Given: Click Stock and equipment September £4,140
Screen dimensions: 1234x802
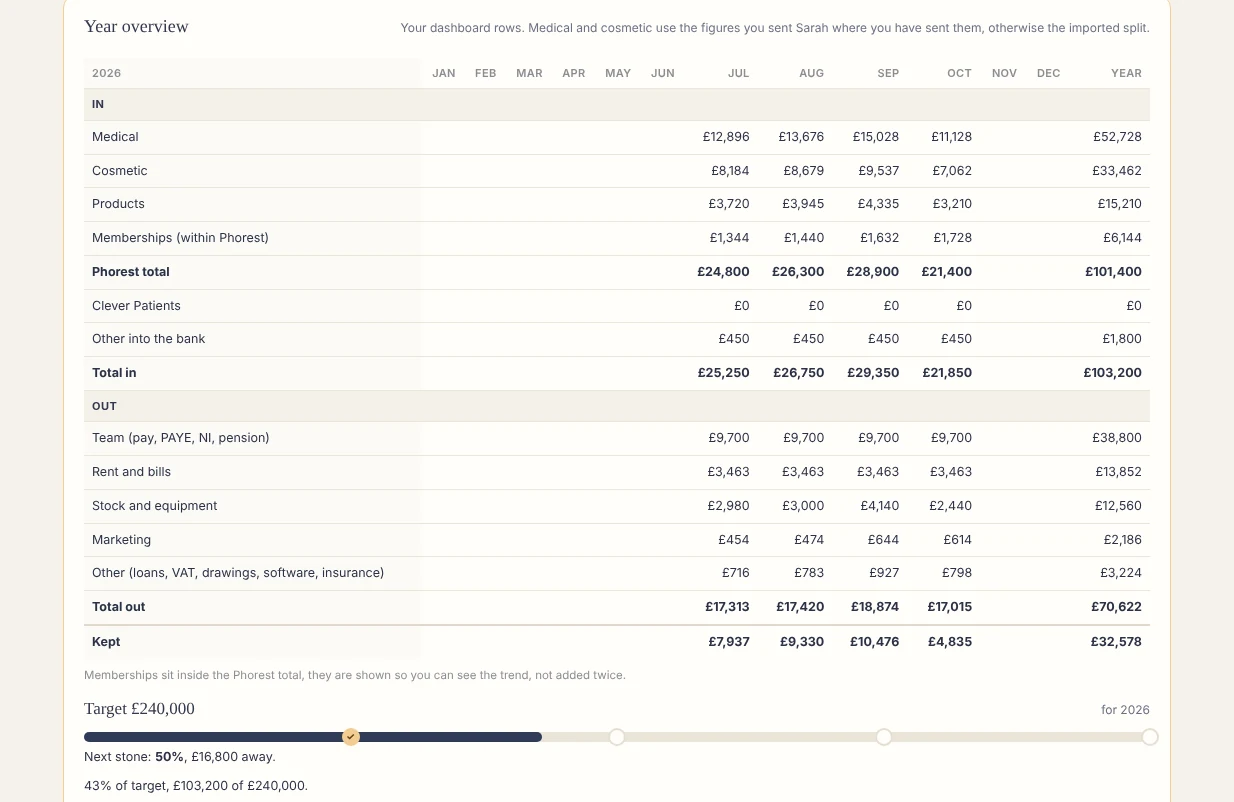Looking at the screenshot, I should coord(880,506).
